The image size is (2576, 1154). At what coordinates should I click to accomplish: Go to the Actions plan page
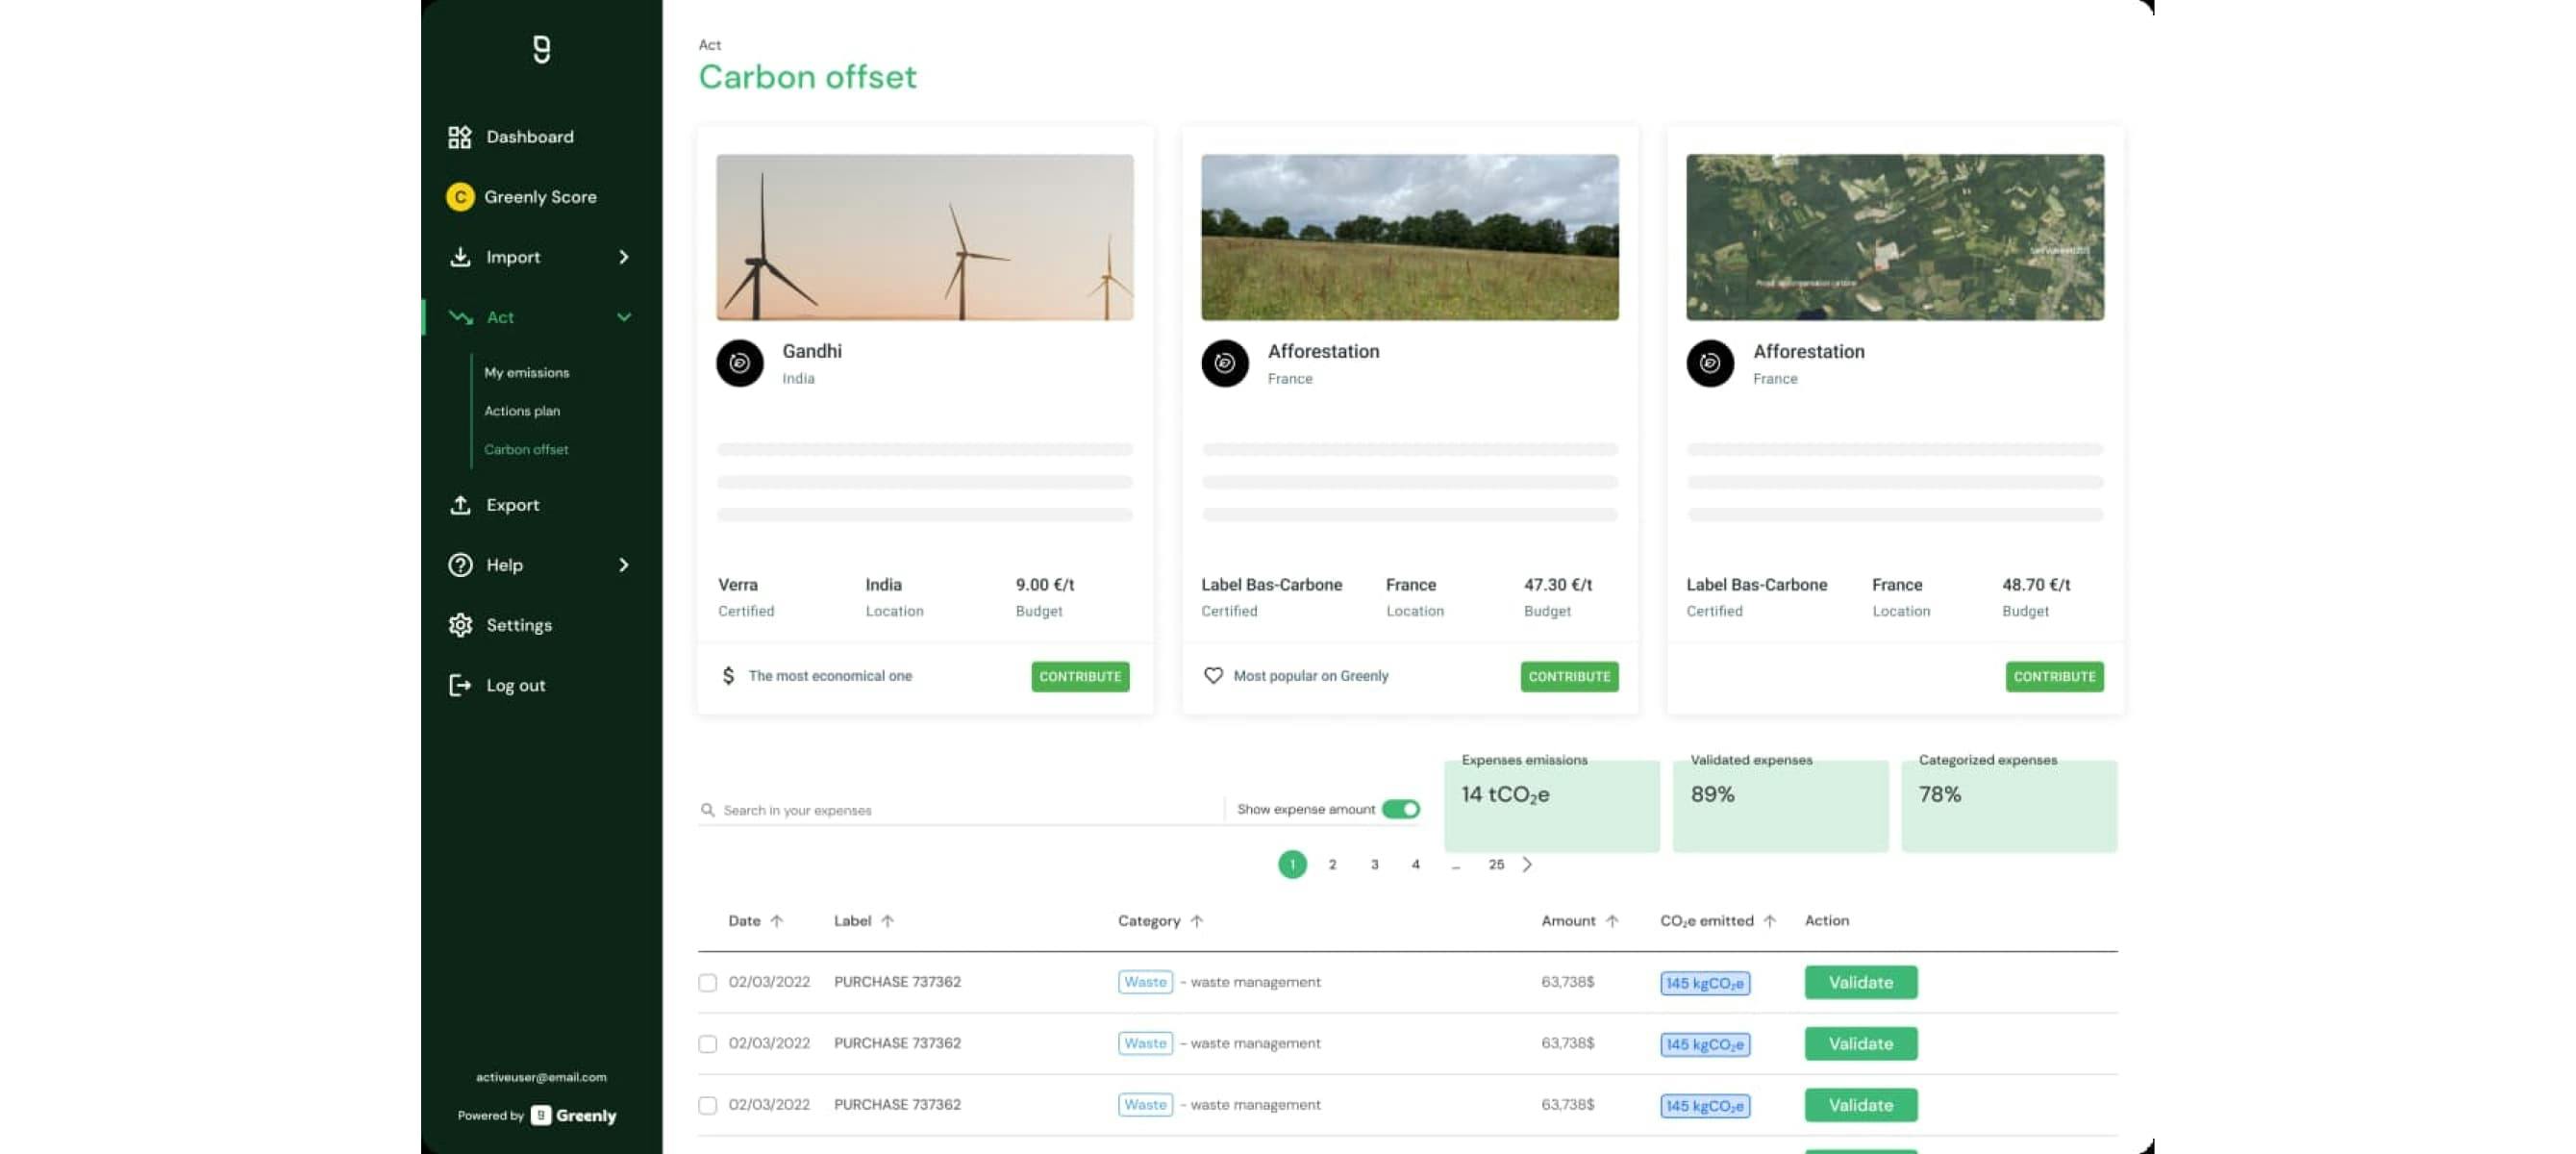tap(523, 410)
